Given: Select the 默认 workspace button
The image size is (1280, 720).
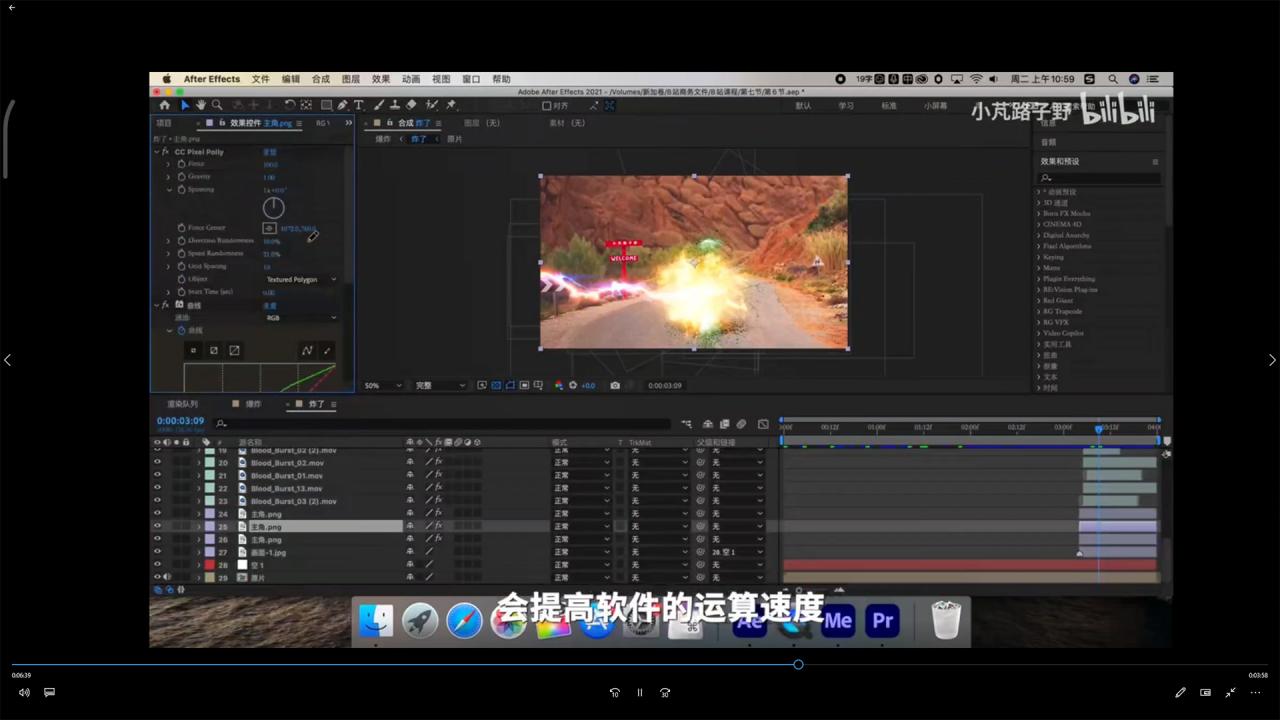Looking at the screenshot, I should coord(803,105).
